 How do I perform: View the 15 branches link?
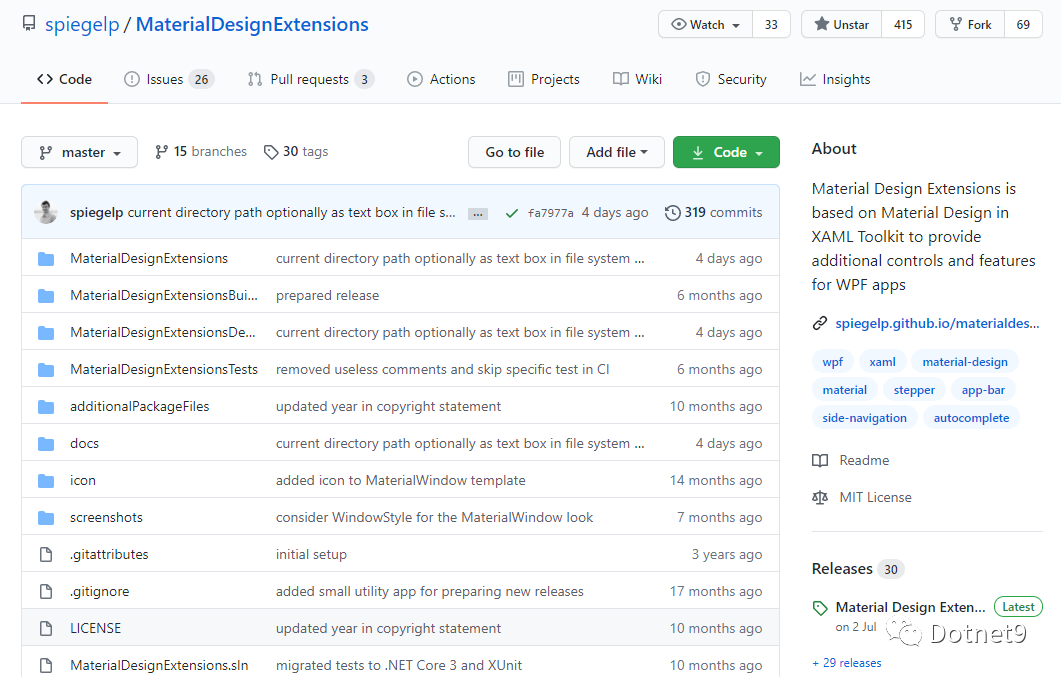click(201, 151)
